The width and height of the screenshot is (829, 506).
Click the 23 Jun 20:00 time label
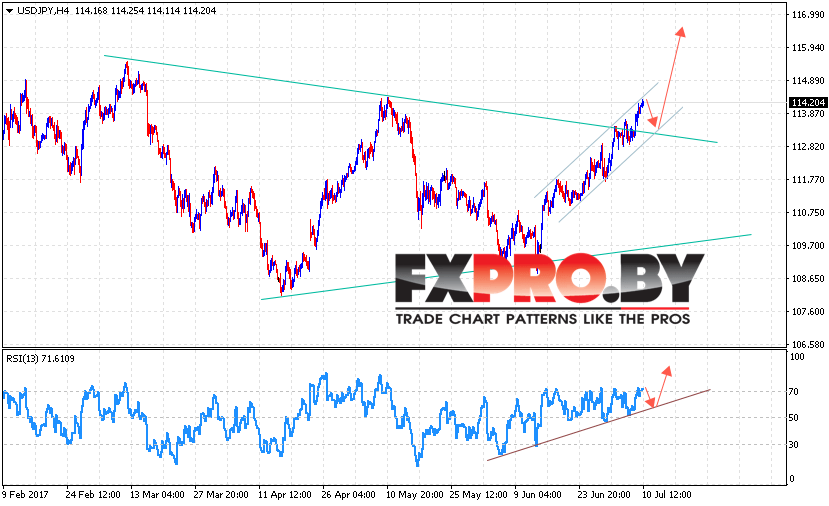tap(603, 495)
